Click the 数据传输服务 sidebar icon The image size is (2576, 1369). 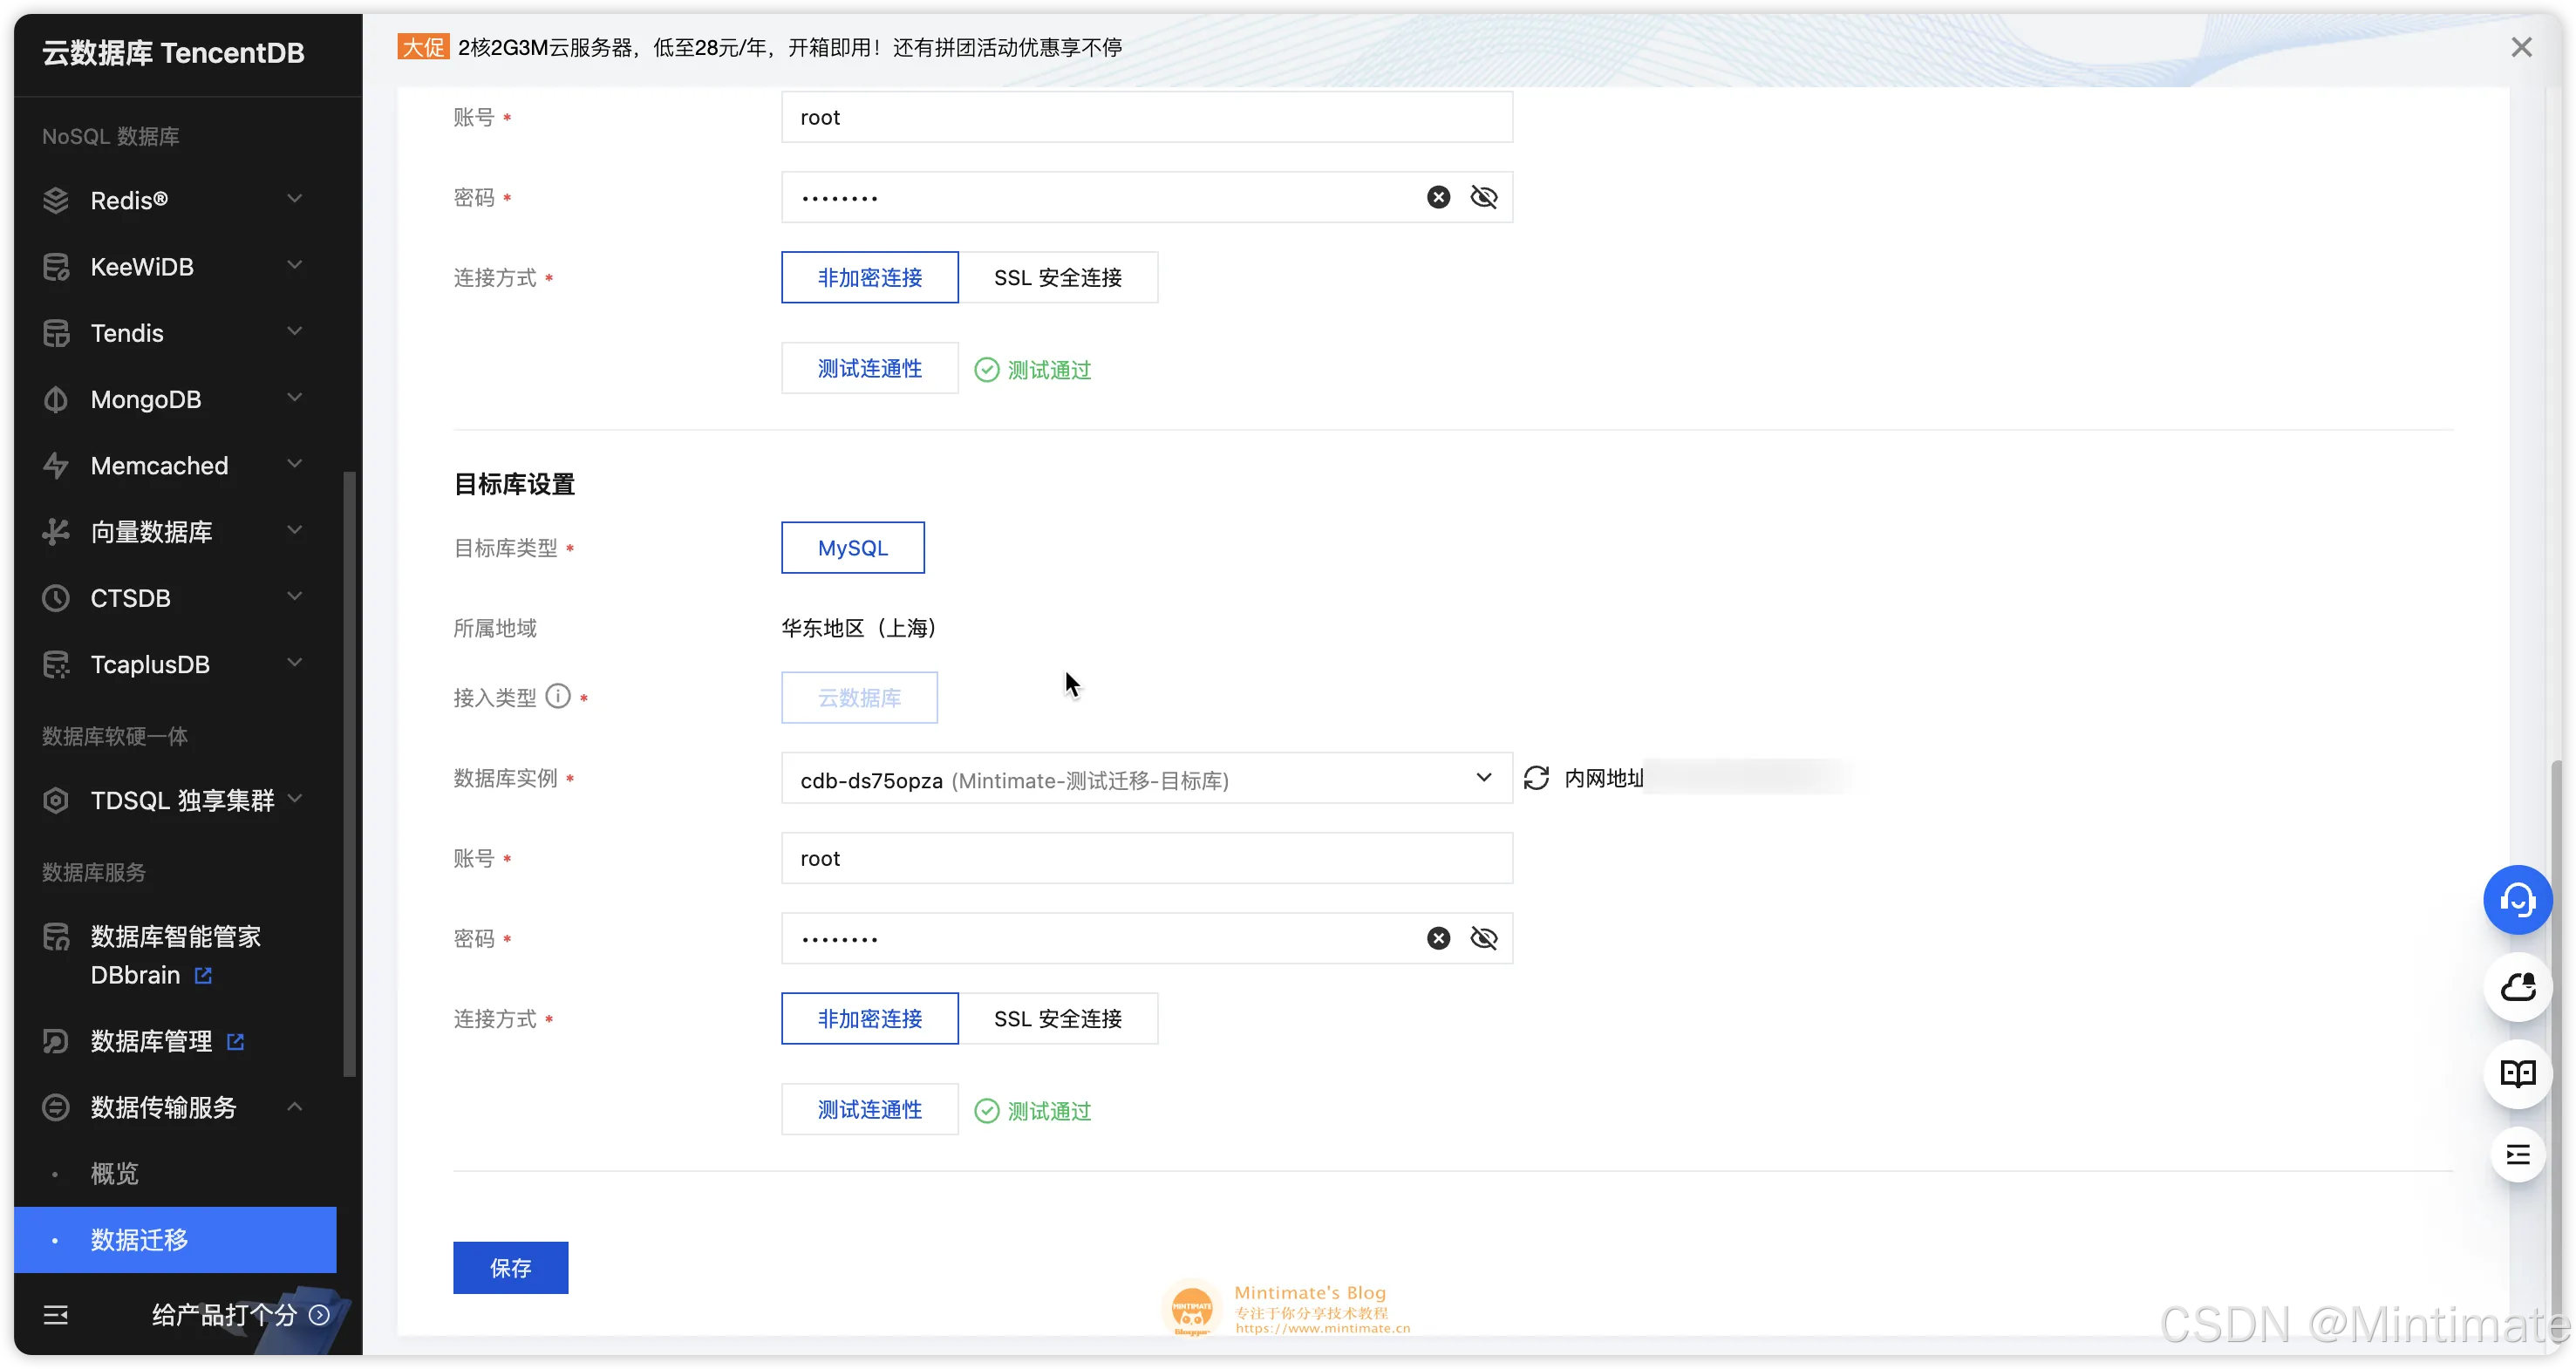tap(56, 1107)
